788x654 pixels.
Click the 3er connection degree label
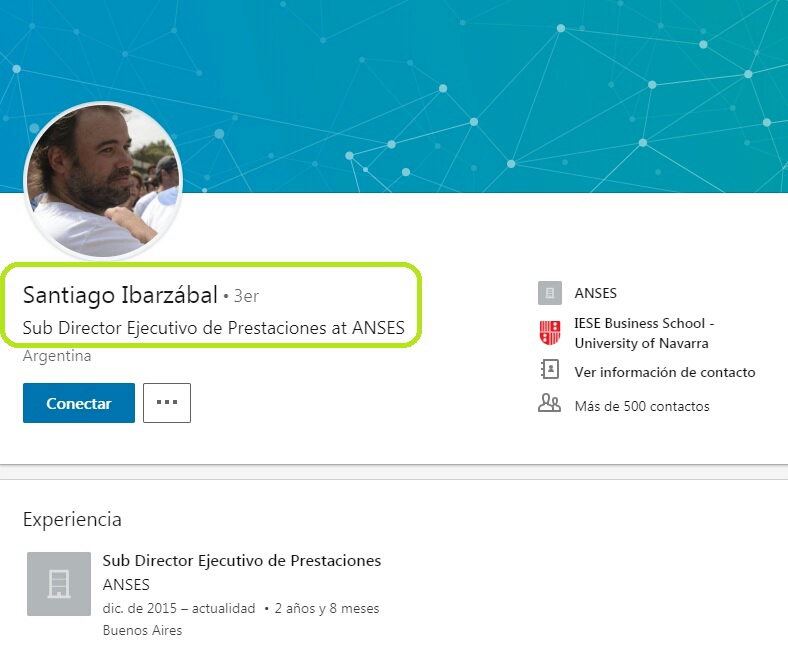pos(246,296)
